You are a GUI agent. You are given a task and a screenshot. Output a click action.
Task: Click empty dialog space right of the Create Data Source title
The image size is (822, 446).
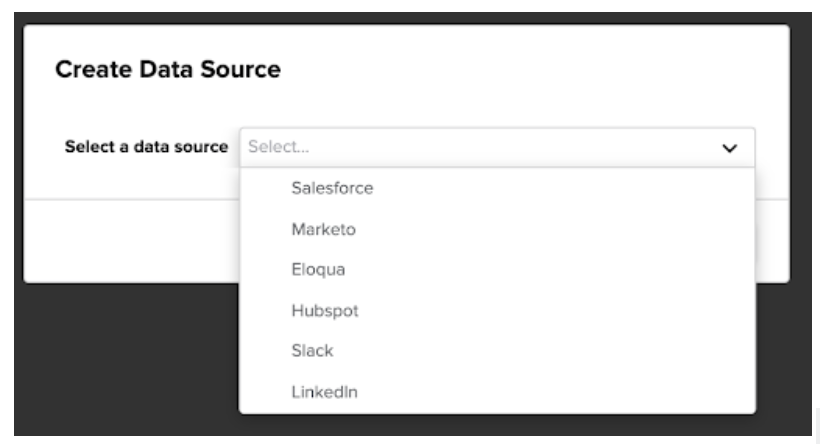524,69
